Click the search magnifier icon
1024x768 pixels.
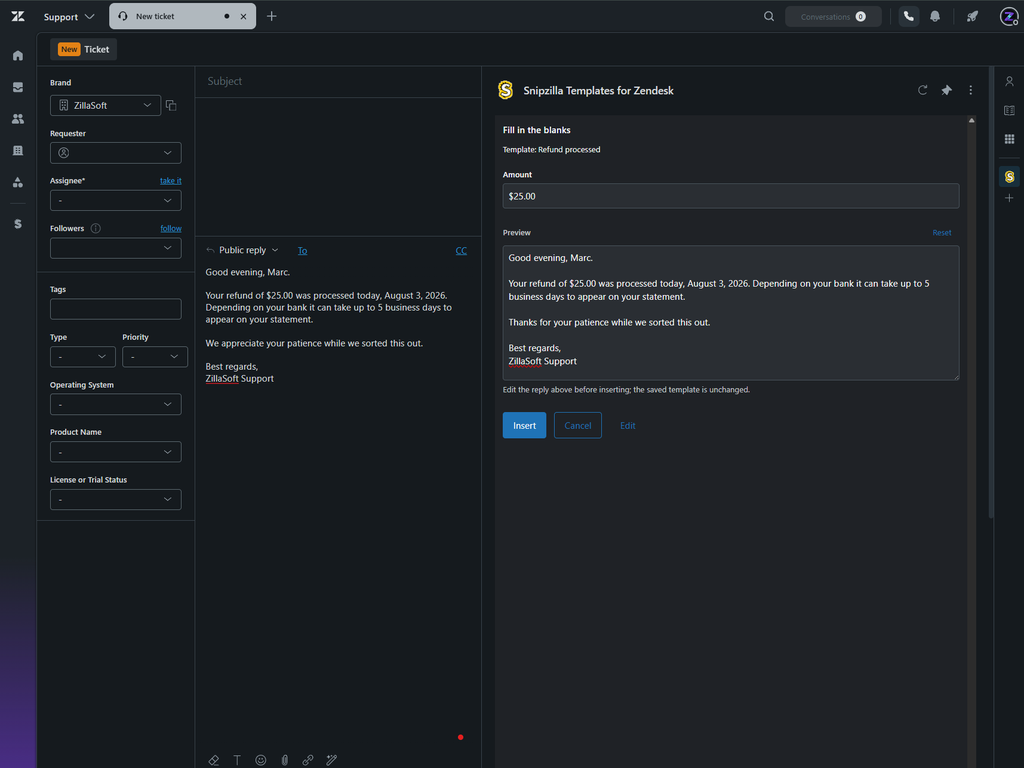point(769,16)
